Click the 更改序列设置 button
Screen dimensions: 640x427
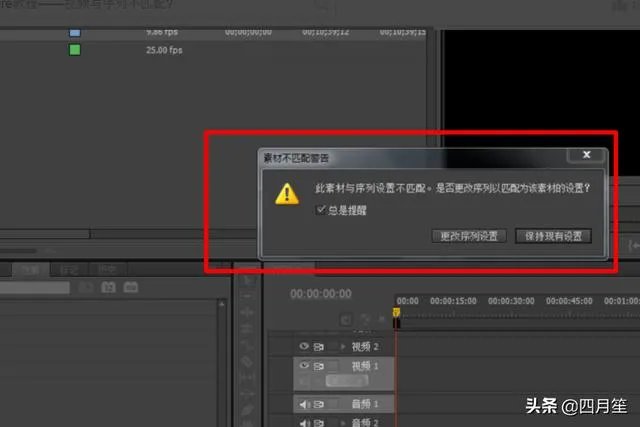(x=469, y=236)
